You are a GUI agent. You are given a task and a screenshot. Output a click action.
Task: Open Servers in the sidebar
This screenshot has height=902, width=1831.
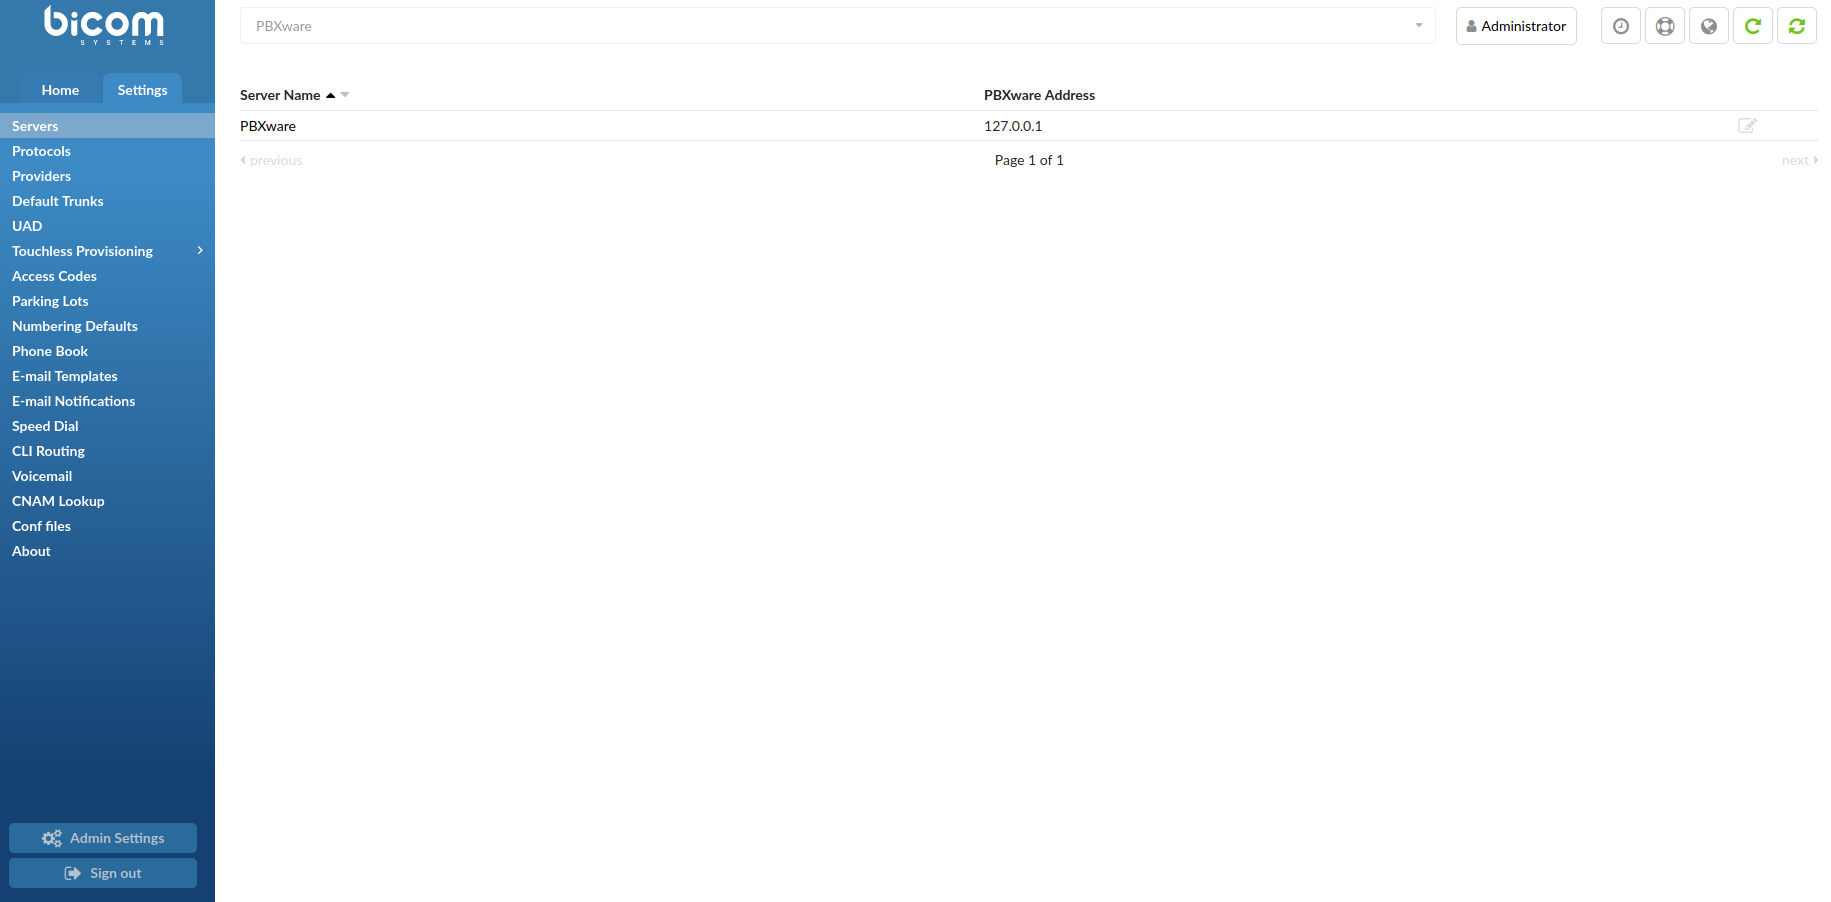click(107, 126)
